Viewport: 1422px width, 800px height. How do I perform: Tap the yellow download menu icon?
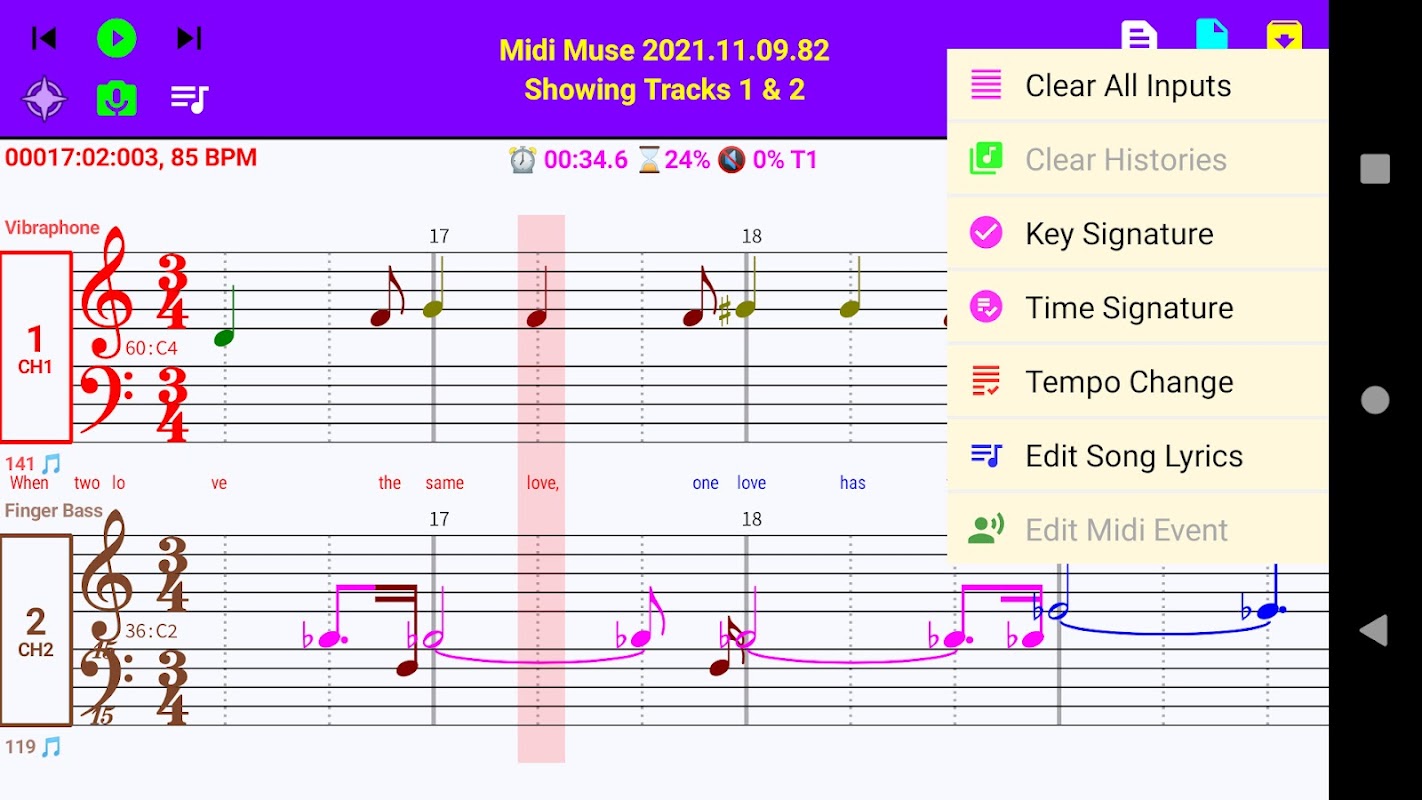[1285, 36]
